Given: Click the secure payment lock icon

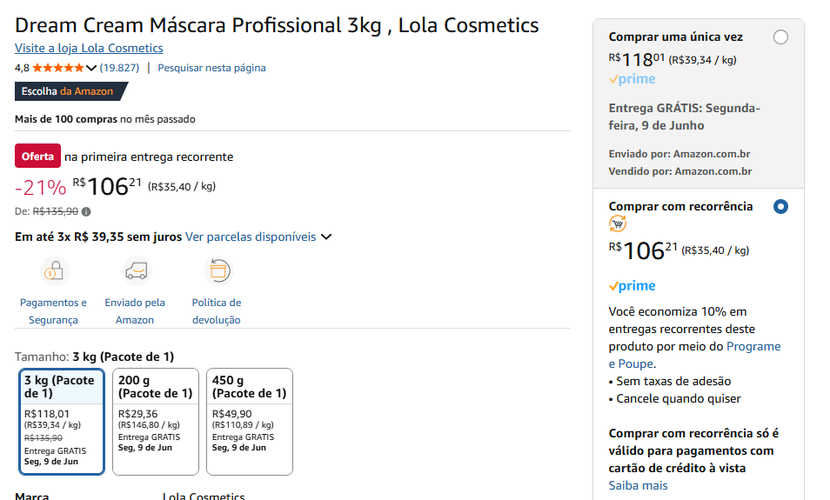Looking at the screenshot, I should coord(54,271).
